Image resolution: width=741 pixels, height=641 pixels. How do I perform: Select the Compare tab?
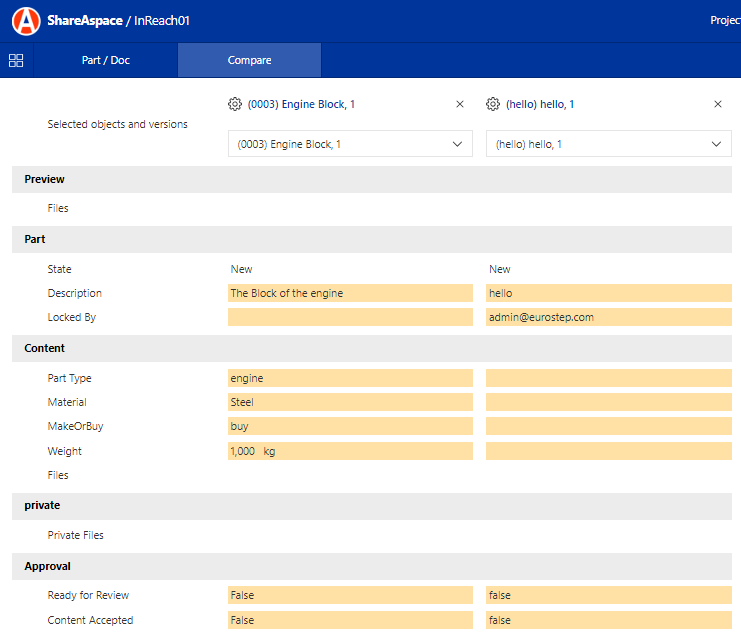(249, 60)
